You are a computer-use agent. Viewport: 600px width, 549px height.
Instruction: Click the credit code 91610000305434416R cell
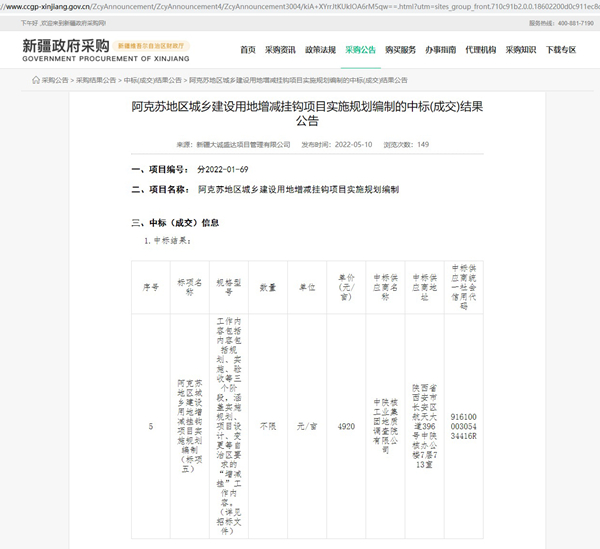click(464, 426)
